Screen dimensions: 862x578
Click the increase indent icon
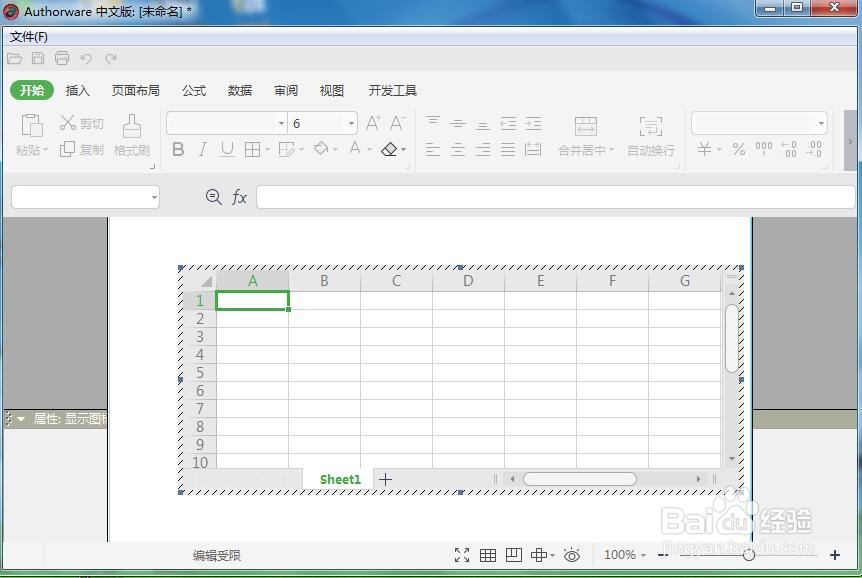(x=533, y=123)
